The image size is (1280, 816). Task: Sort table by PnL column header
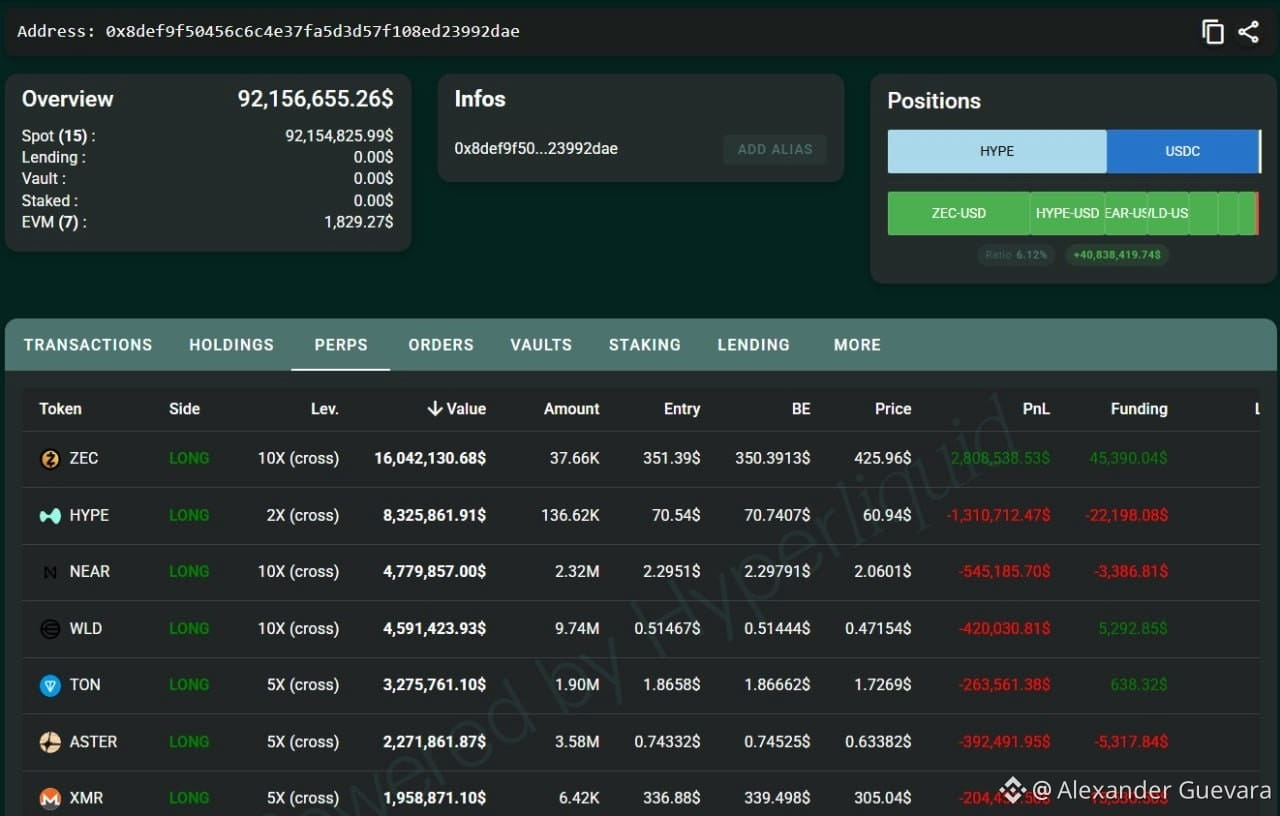click(1036, 409)
